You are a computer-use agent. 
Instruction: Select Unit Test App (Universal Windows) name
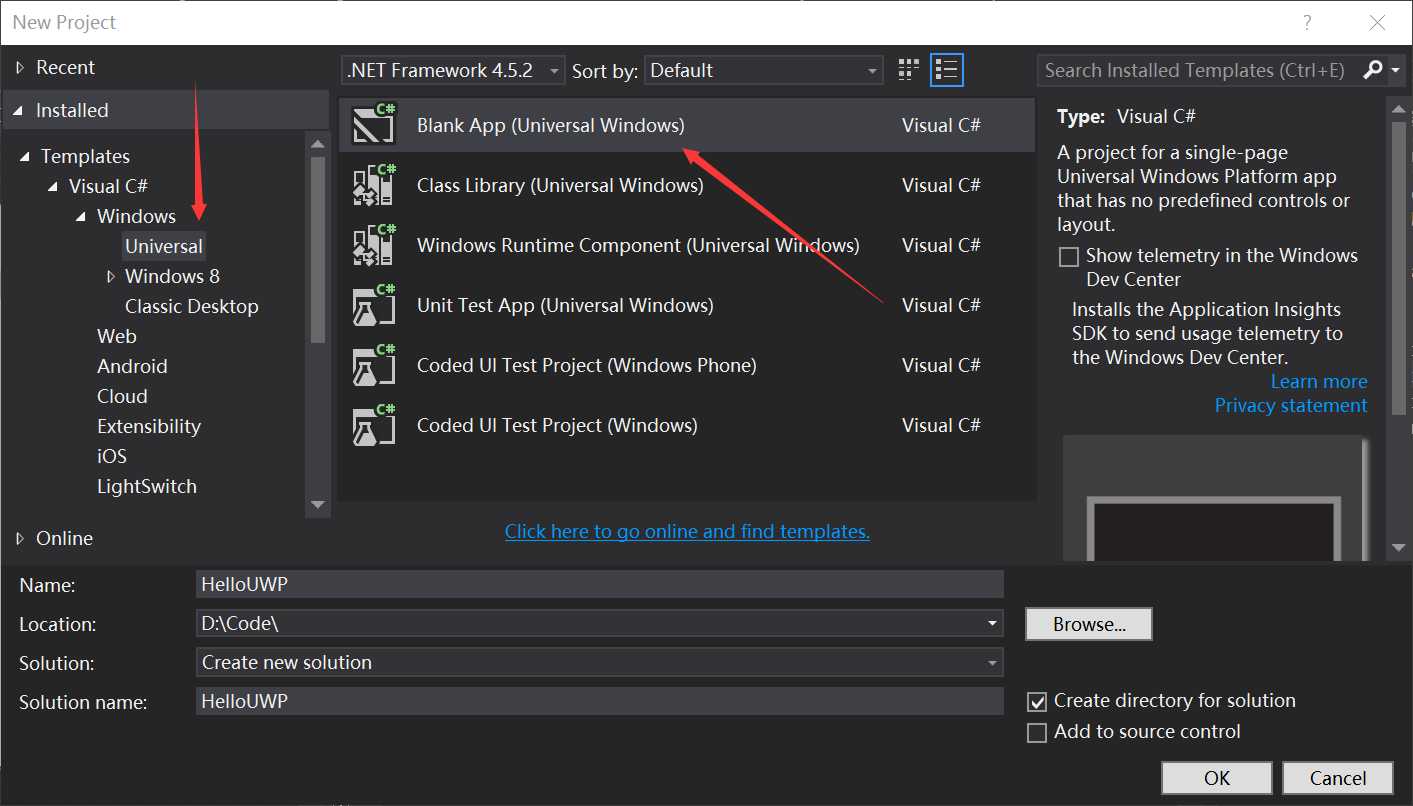pos(565,305)
